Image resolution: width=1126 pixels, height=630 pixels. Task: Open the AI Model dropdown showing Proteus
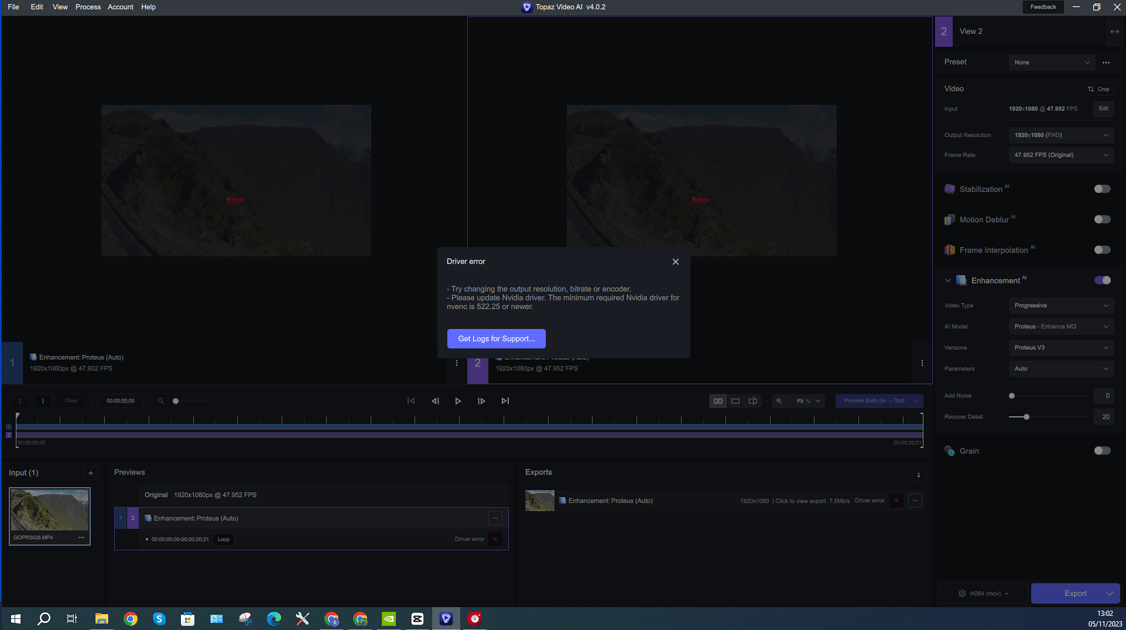[1060, 326]
